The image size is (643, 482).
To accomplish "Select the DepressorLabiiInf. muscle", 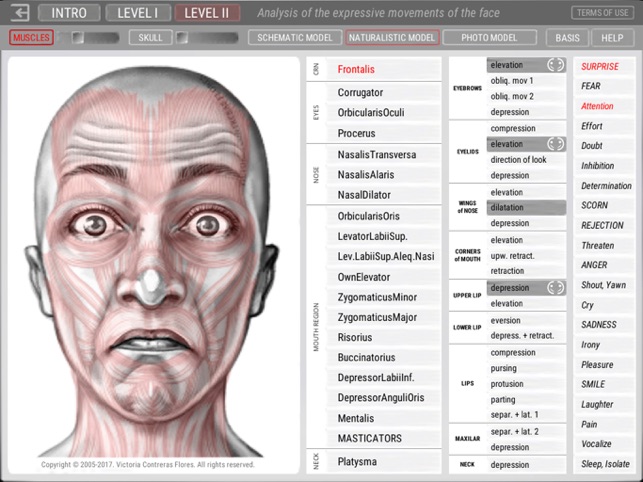I will click(384, 378).
